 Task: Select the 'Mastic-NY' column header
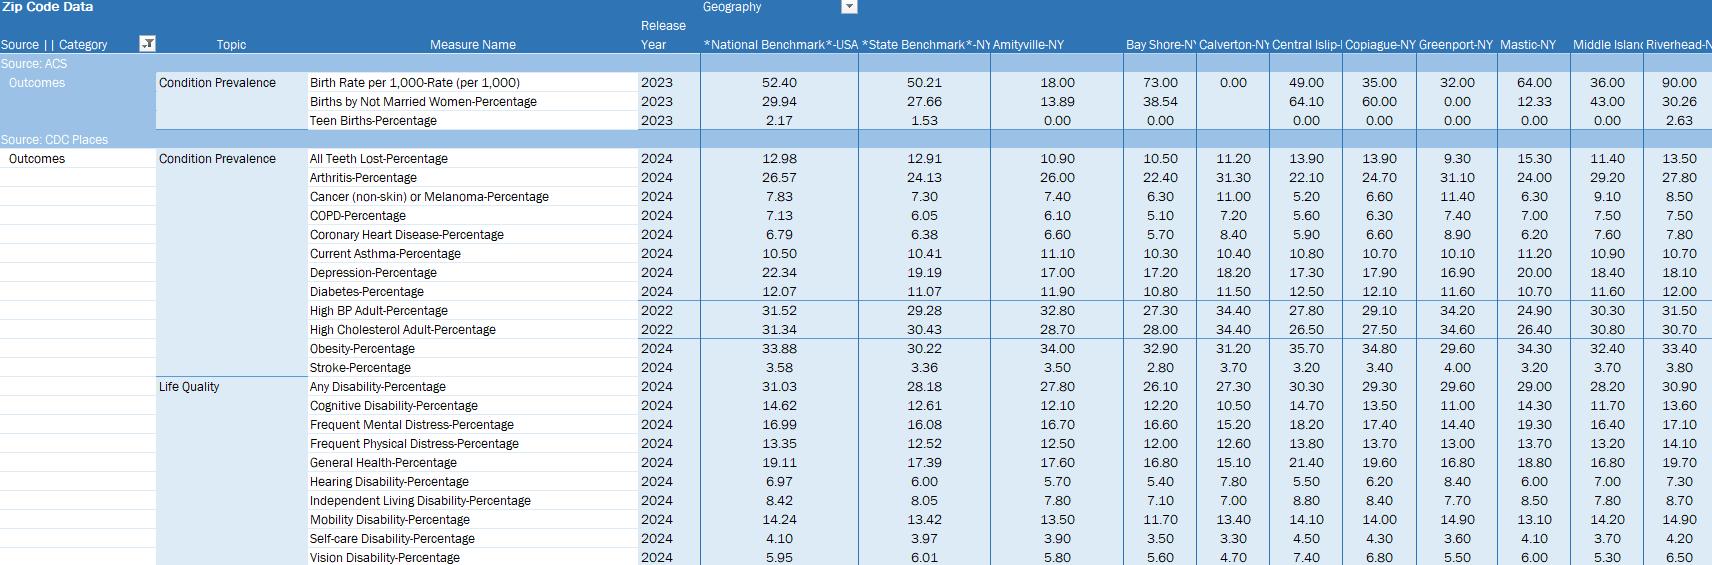pos(1528,45)
